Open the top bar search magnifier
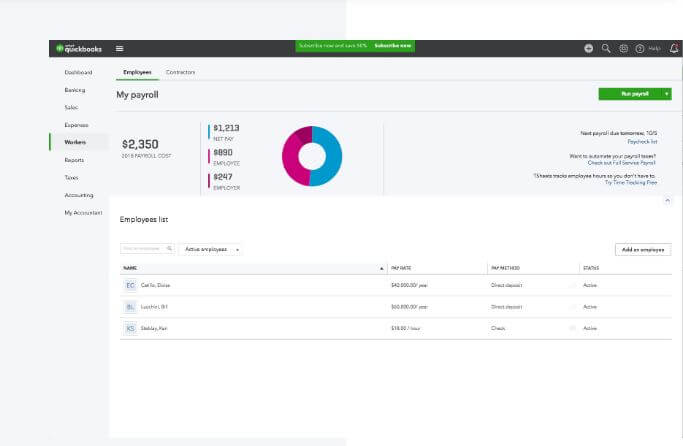The height and width of the screenshot is (446, 683). tap(606, 48)
